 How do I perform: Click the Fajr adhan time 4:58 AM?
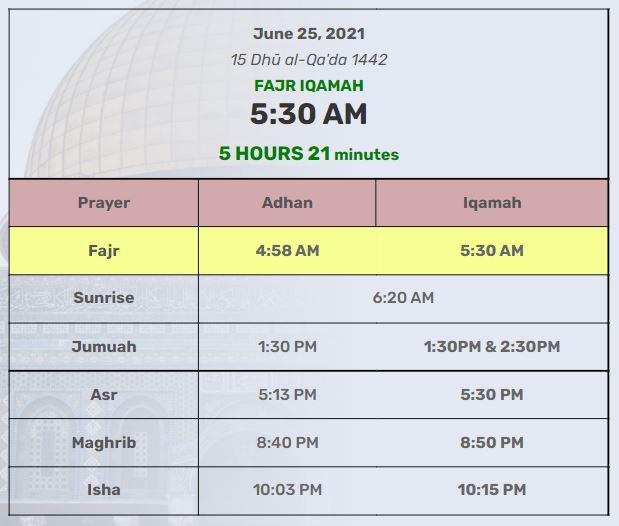[287, 250]
